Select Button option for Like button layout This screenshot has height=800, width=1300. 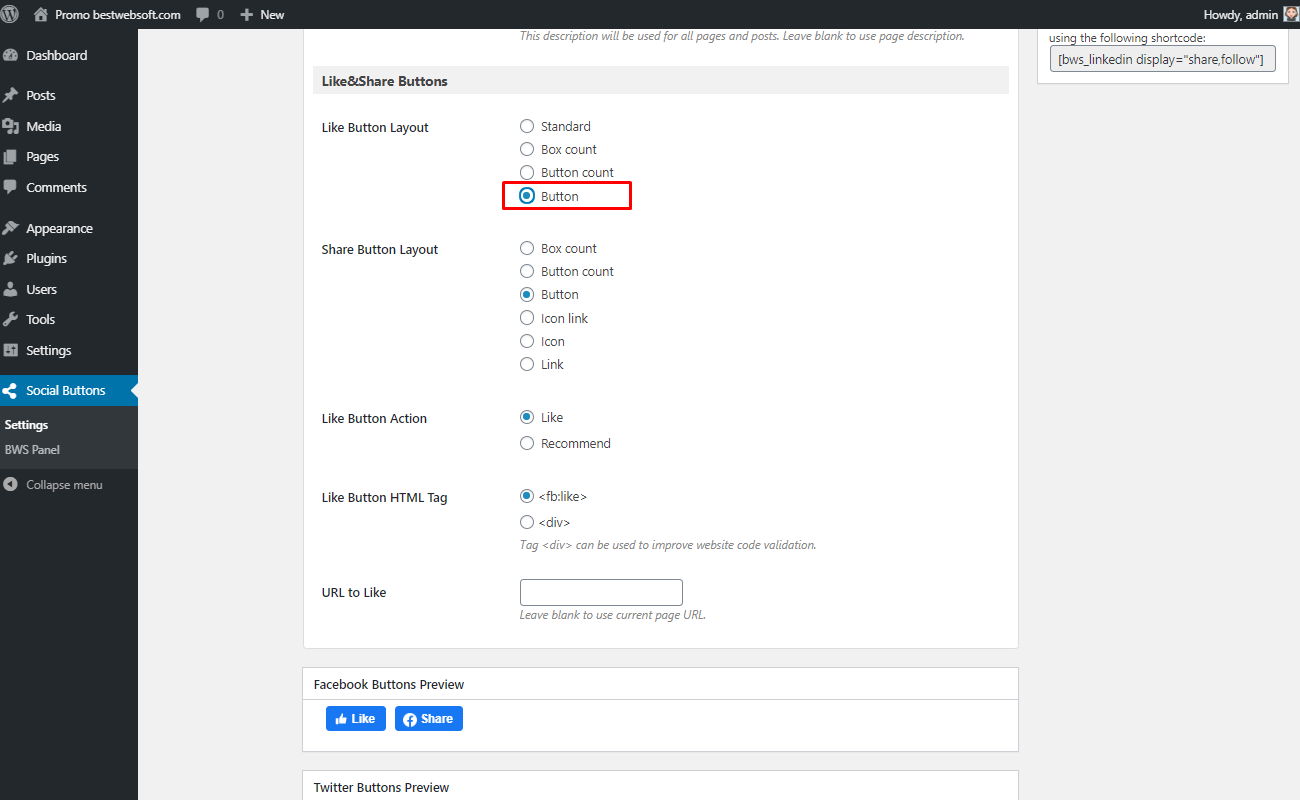(x=527, y=196)
